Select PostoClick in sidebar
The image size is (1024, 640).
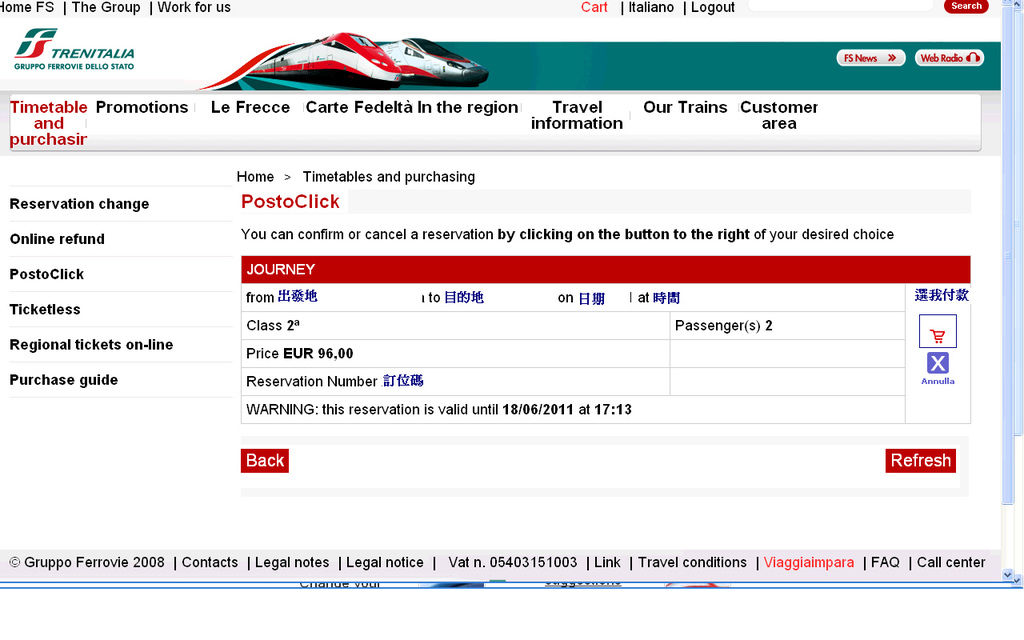click(46, 274)
